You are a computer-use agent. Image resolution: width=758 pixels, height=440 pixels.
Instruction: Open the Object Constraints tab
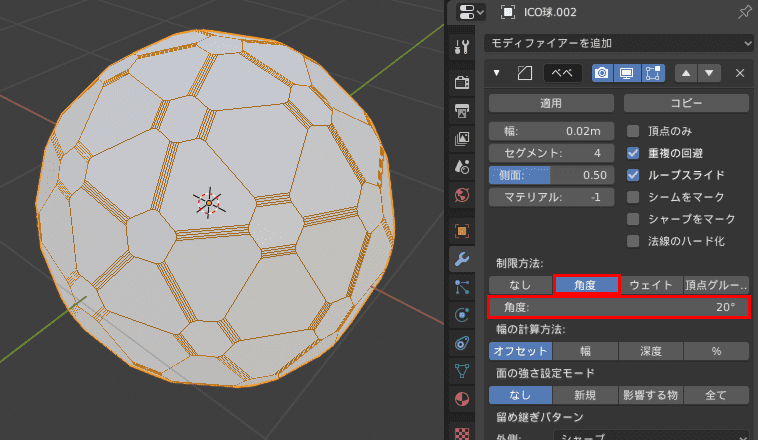pos(462,343)
